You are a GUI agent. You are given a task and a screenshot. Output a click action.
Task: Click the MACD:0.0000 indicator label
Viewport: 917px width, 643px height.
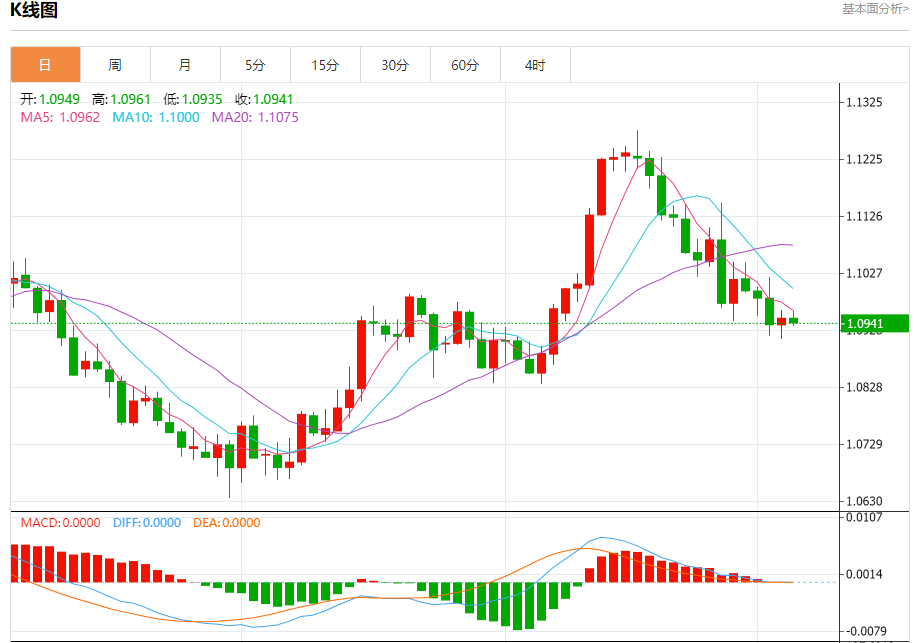[x=60, y=522]
